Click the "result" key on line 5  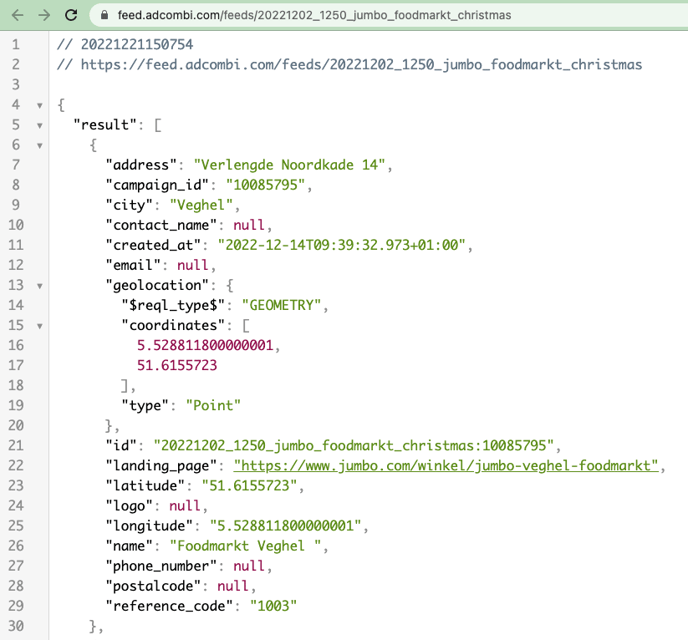point(105,125)
